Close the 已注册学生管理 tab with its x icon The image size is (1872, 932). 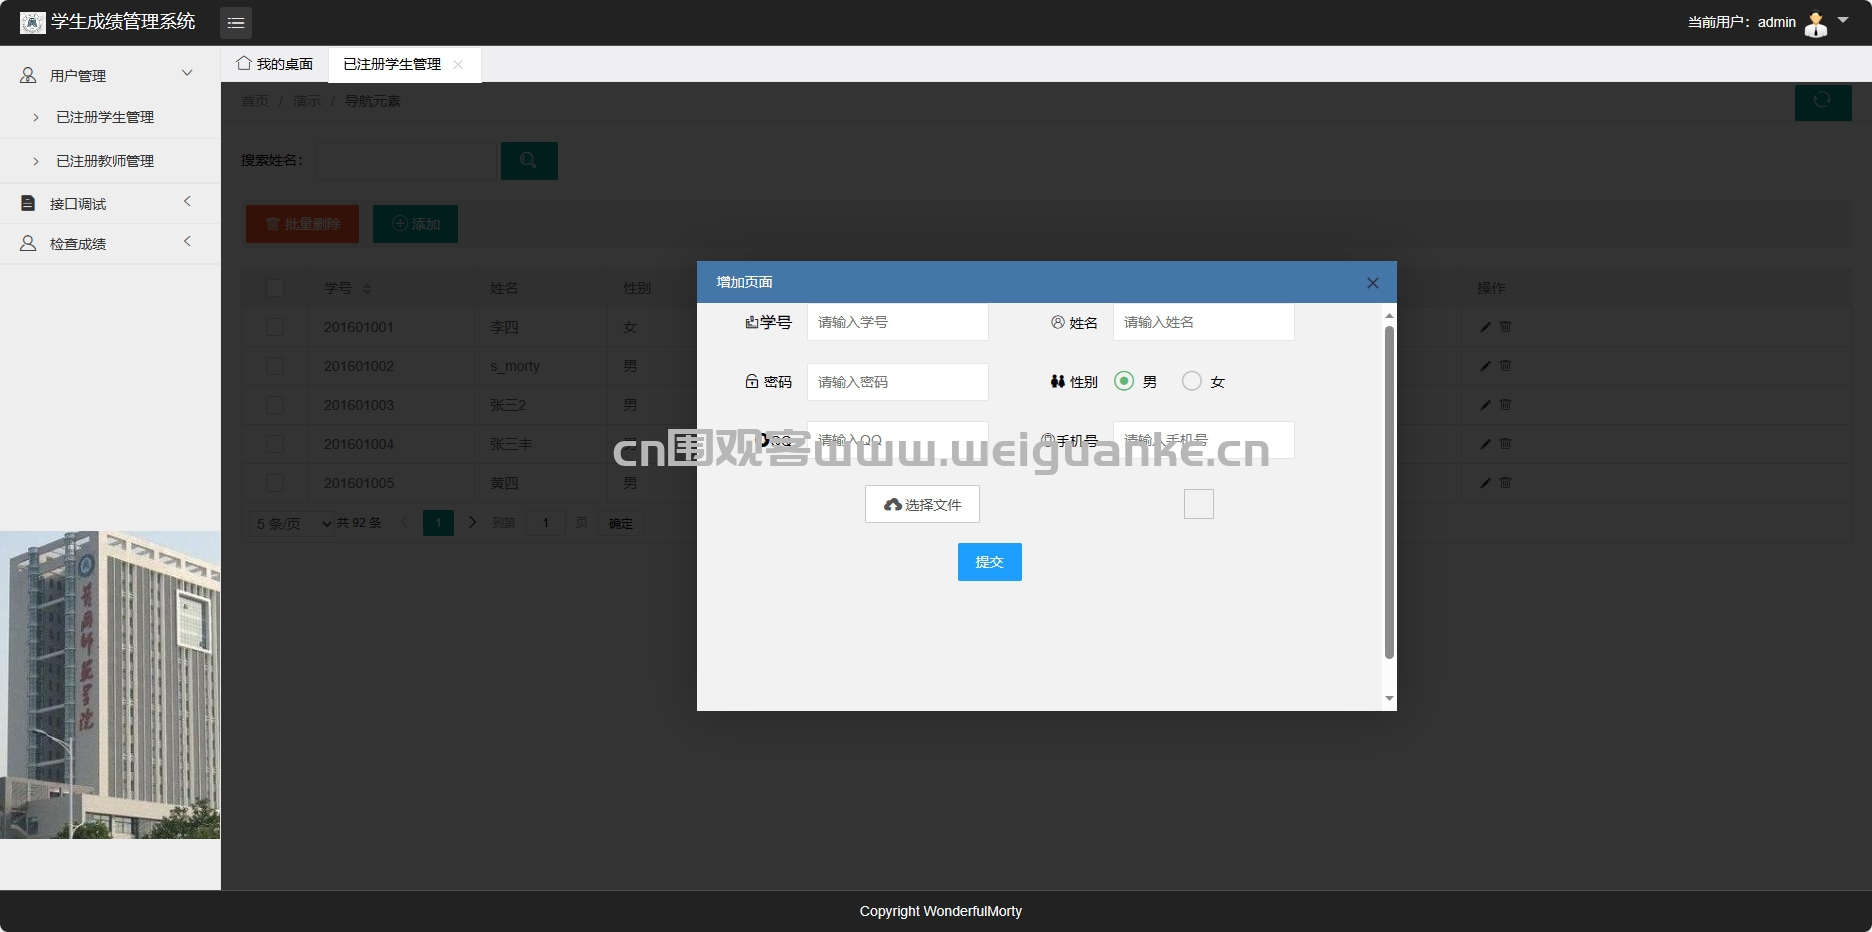(x=458, y=64)
